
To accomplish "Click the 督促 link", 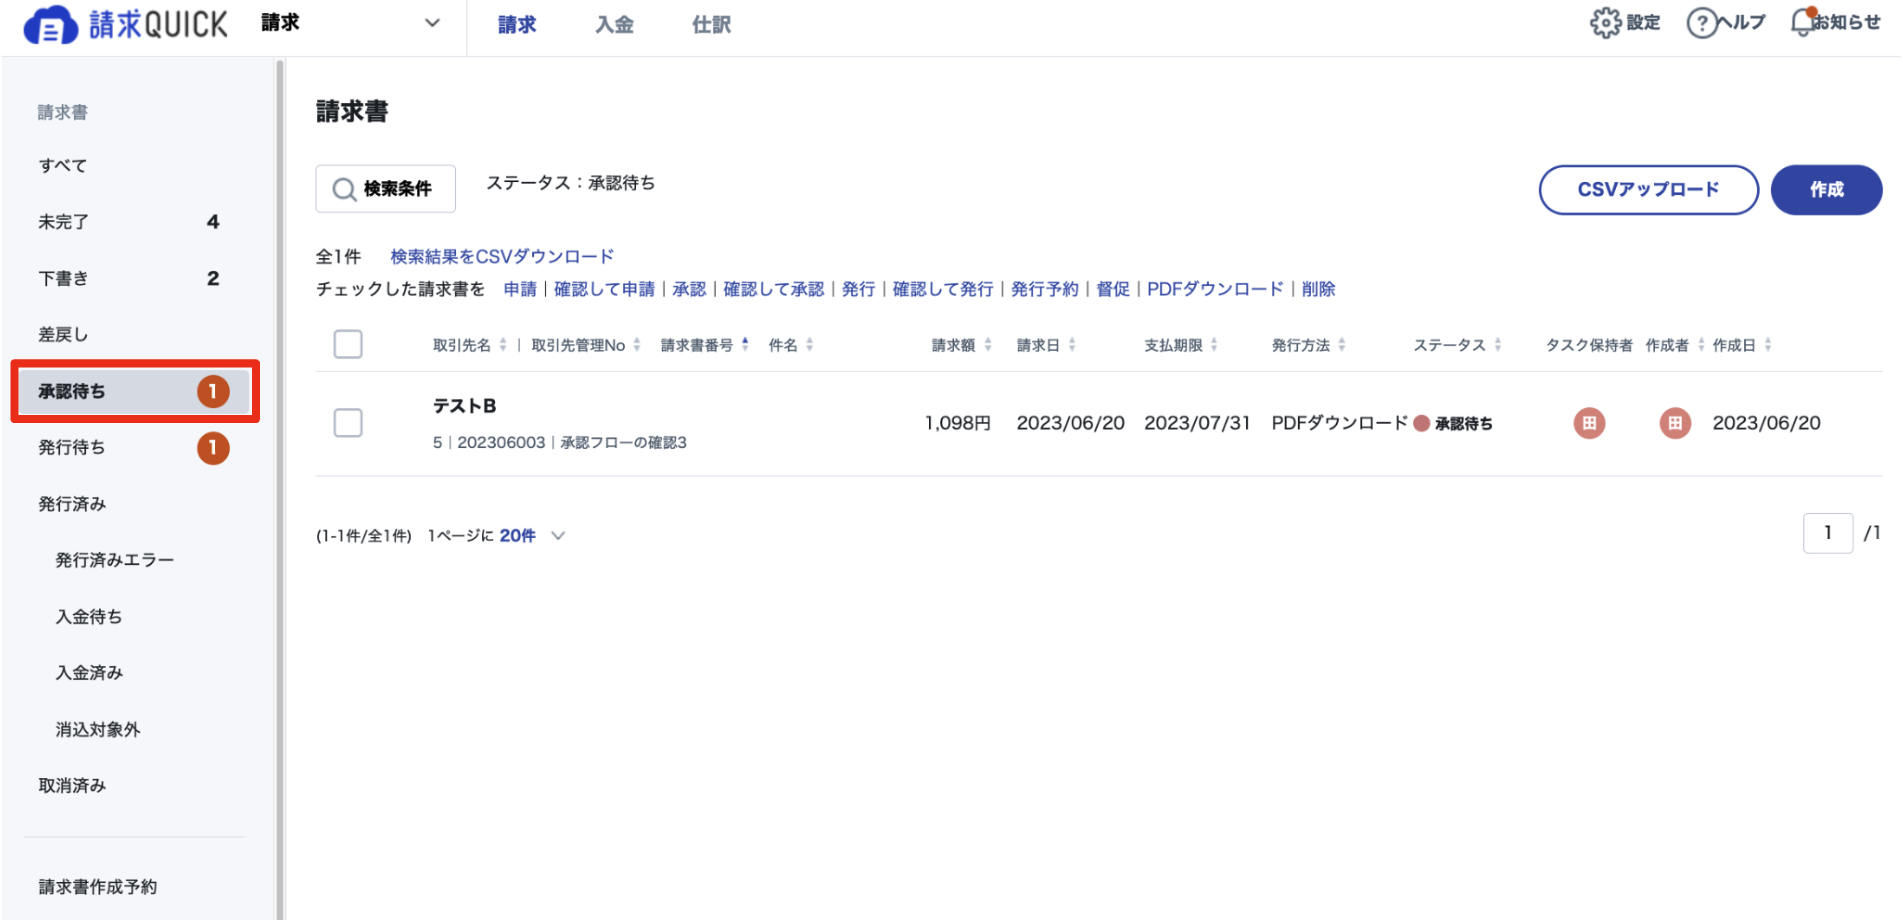I will pos(1113,289).
